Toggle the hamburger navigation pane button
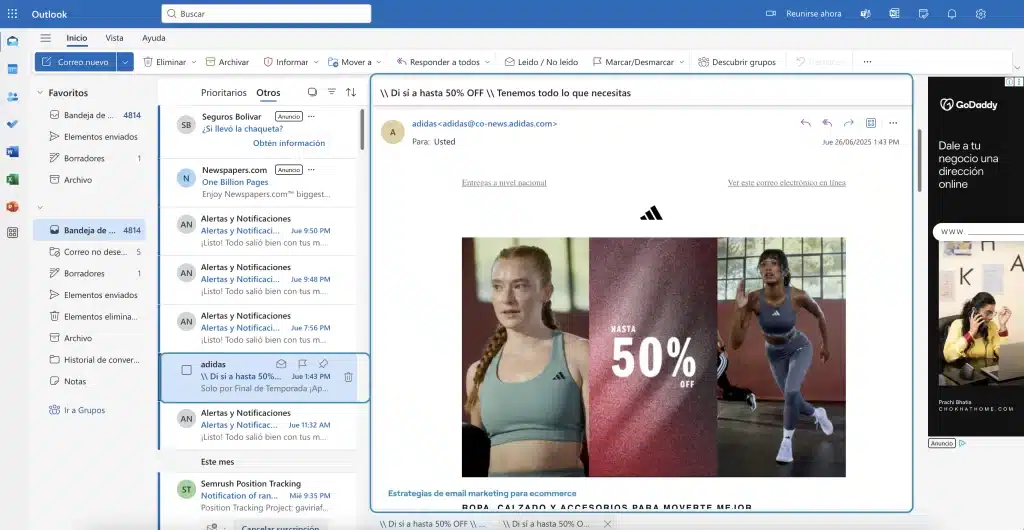This screenshot has width=1024, height=530. [45, 38]
